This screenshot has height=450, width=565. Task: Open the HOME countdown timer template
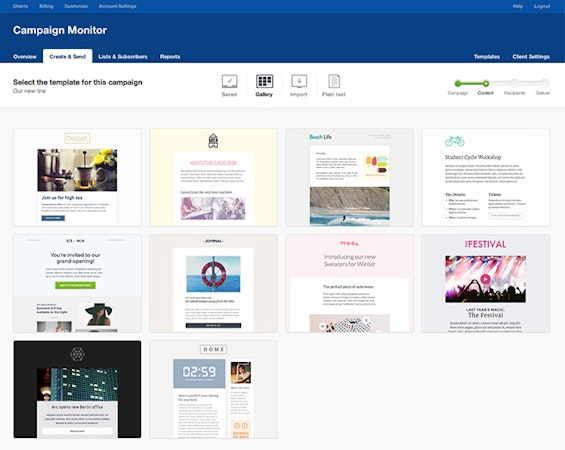tap(213, 389)
